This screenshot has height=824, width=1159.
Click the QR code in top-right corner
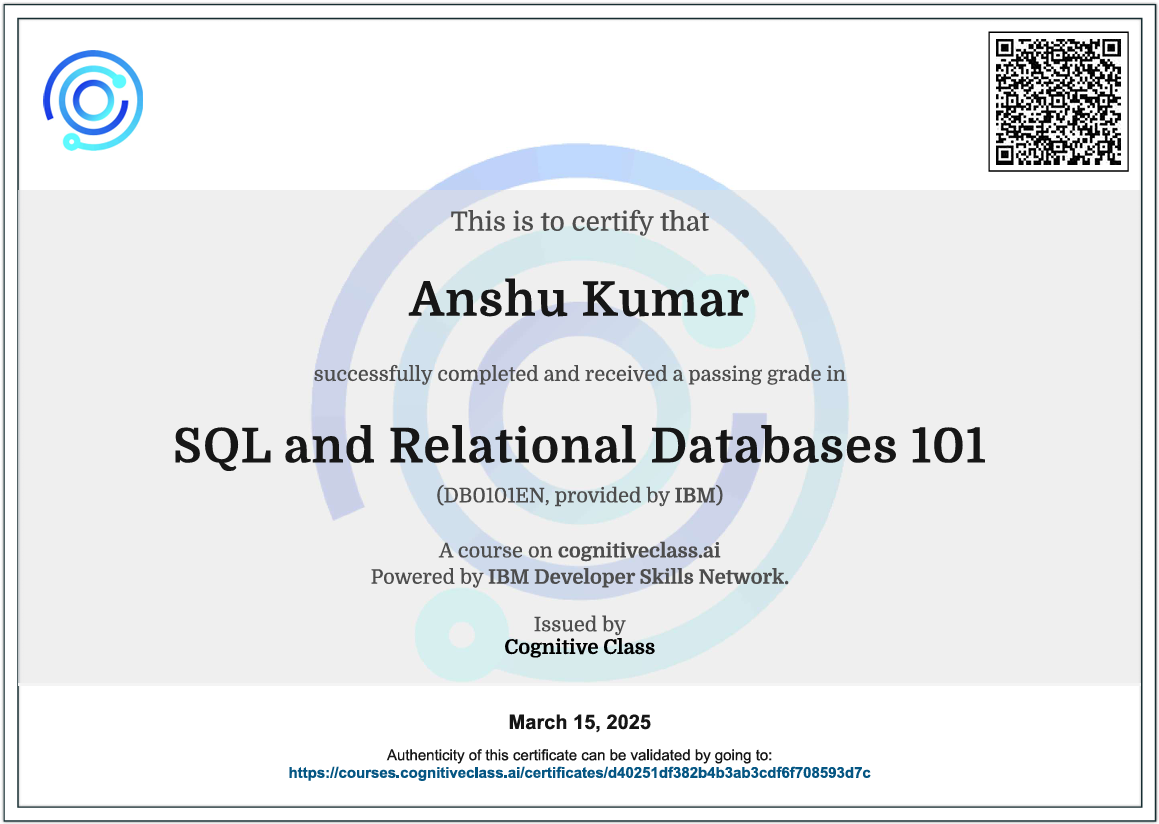1058,101
